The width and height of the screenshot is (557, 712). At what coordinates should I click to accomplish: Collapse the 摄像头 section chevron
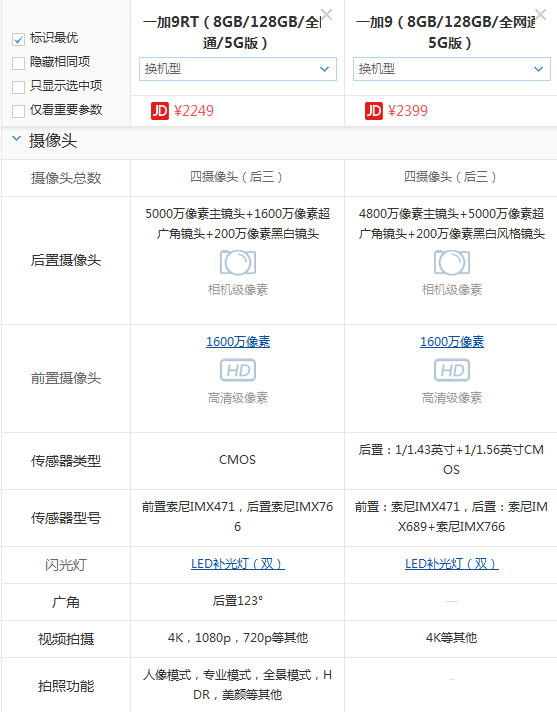16,139
